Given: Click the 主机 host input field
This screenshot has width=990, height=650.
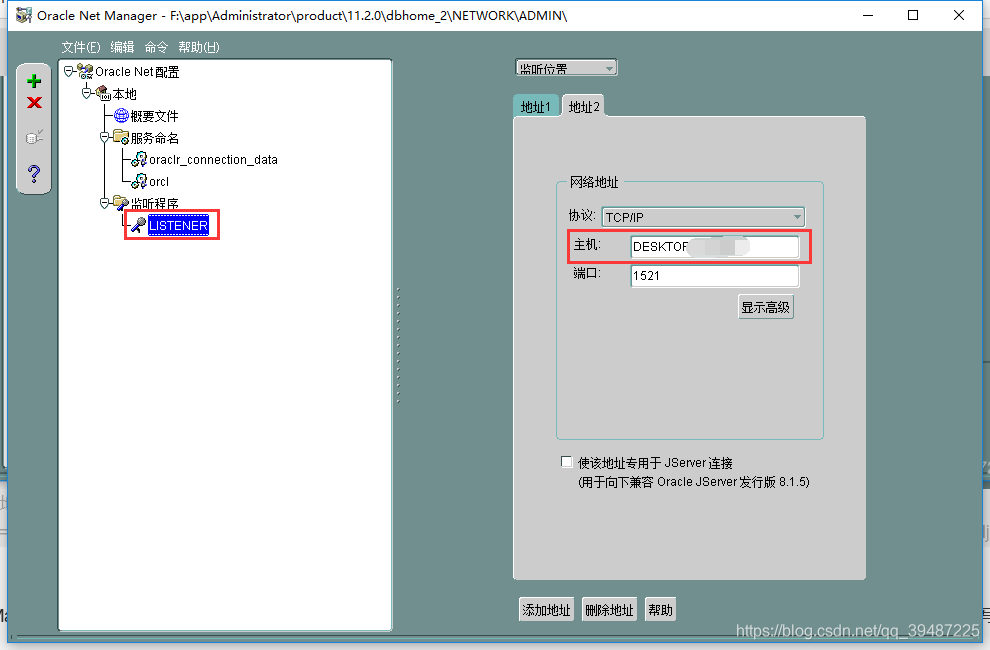Looking at the screenshot, I should [x=715, y=246].
